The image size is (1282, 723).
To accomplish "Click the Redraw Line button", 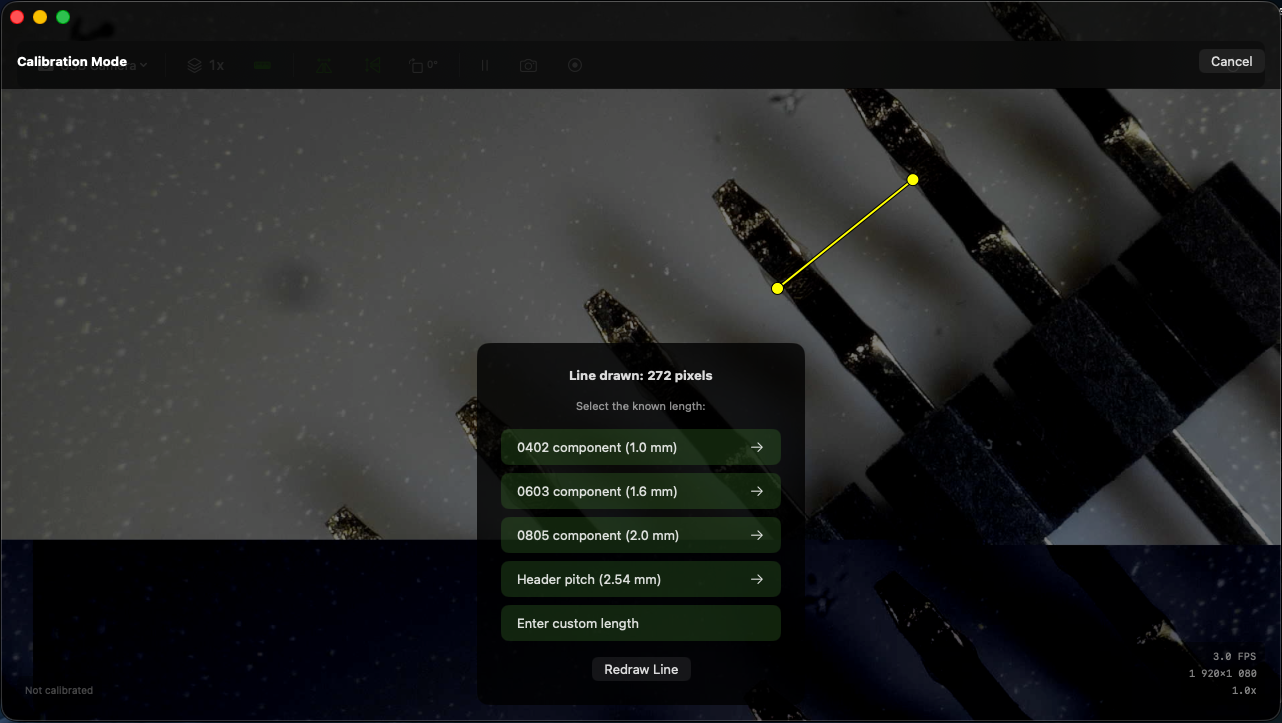I will click(641, 669).
